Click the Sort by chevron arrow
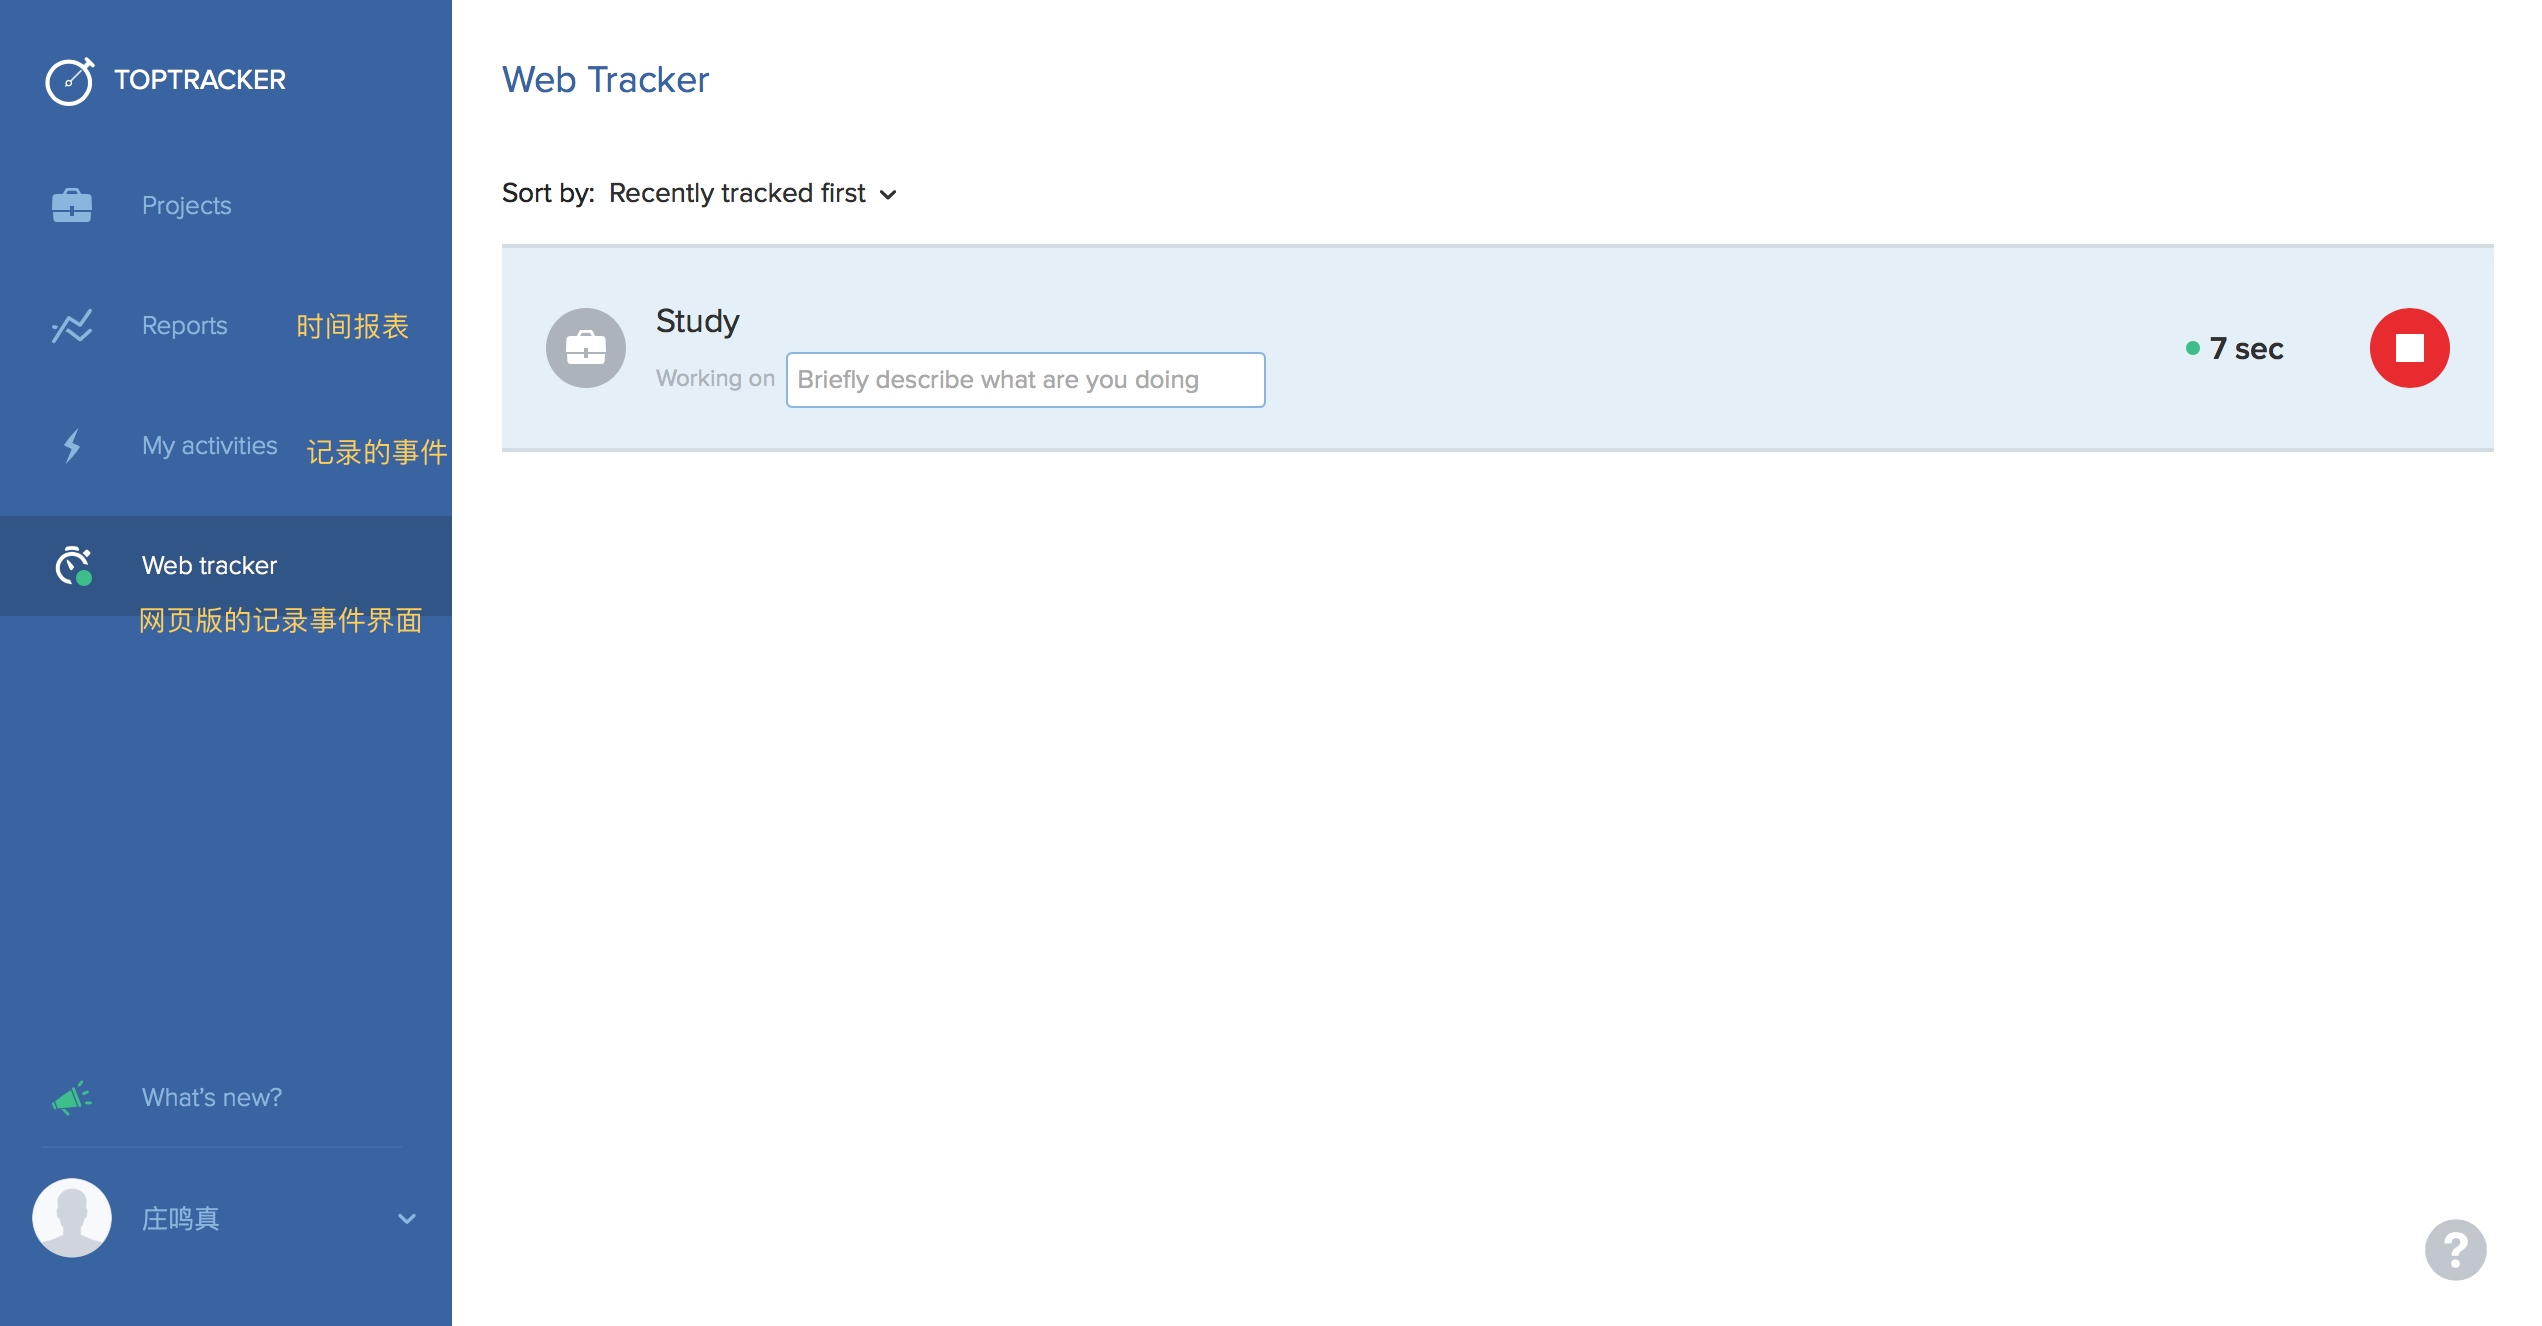This screenshot has width=2542, height=1326. pos(888,195)
